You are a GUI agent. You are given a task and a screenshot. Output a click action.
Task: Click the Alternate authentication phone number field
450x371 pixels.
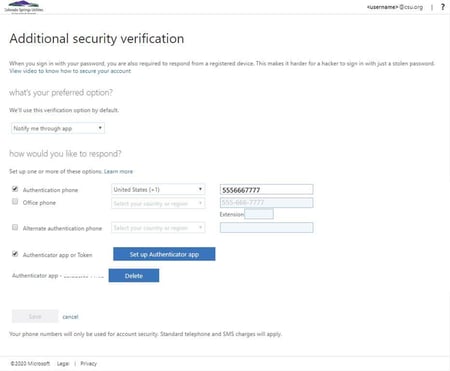(x=267, y=228)
